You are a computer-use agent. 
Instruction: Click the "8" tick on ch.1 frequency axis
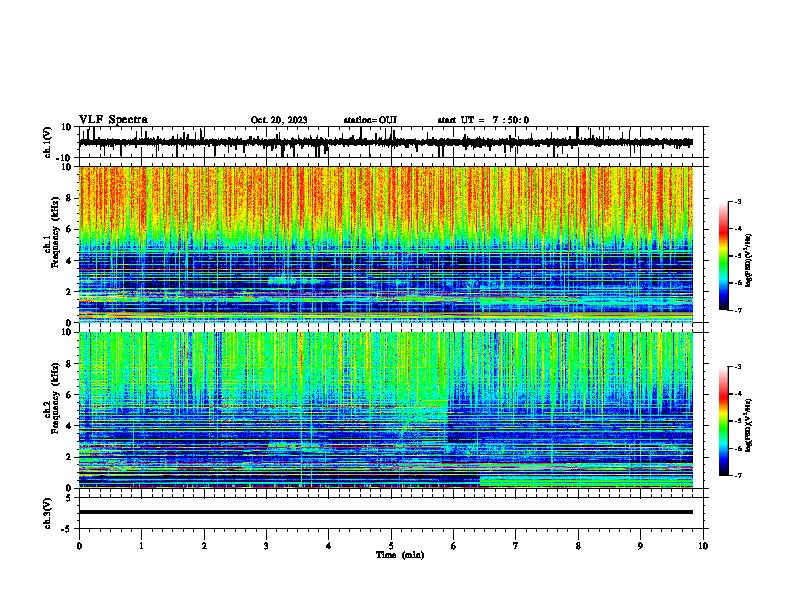click(x=70, y=198)
